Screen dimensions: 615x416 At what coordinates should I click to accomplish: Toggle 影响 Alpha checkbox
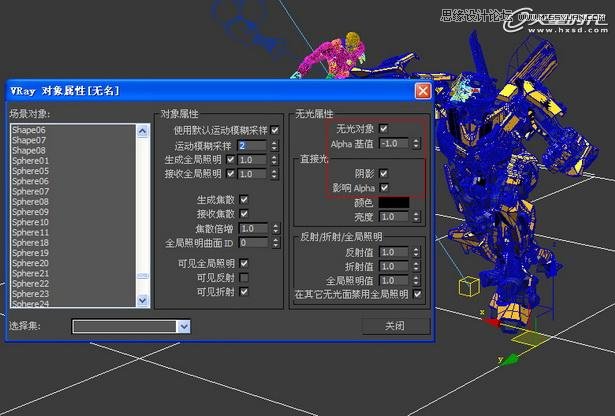384,187
